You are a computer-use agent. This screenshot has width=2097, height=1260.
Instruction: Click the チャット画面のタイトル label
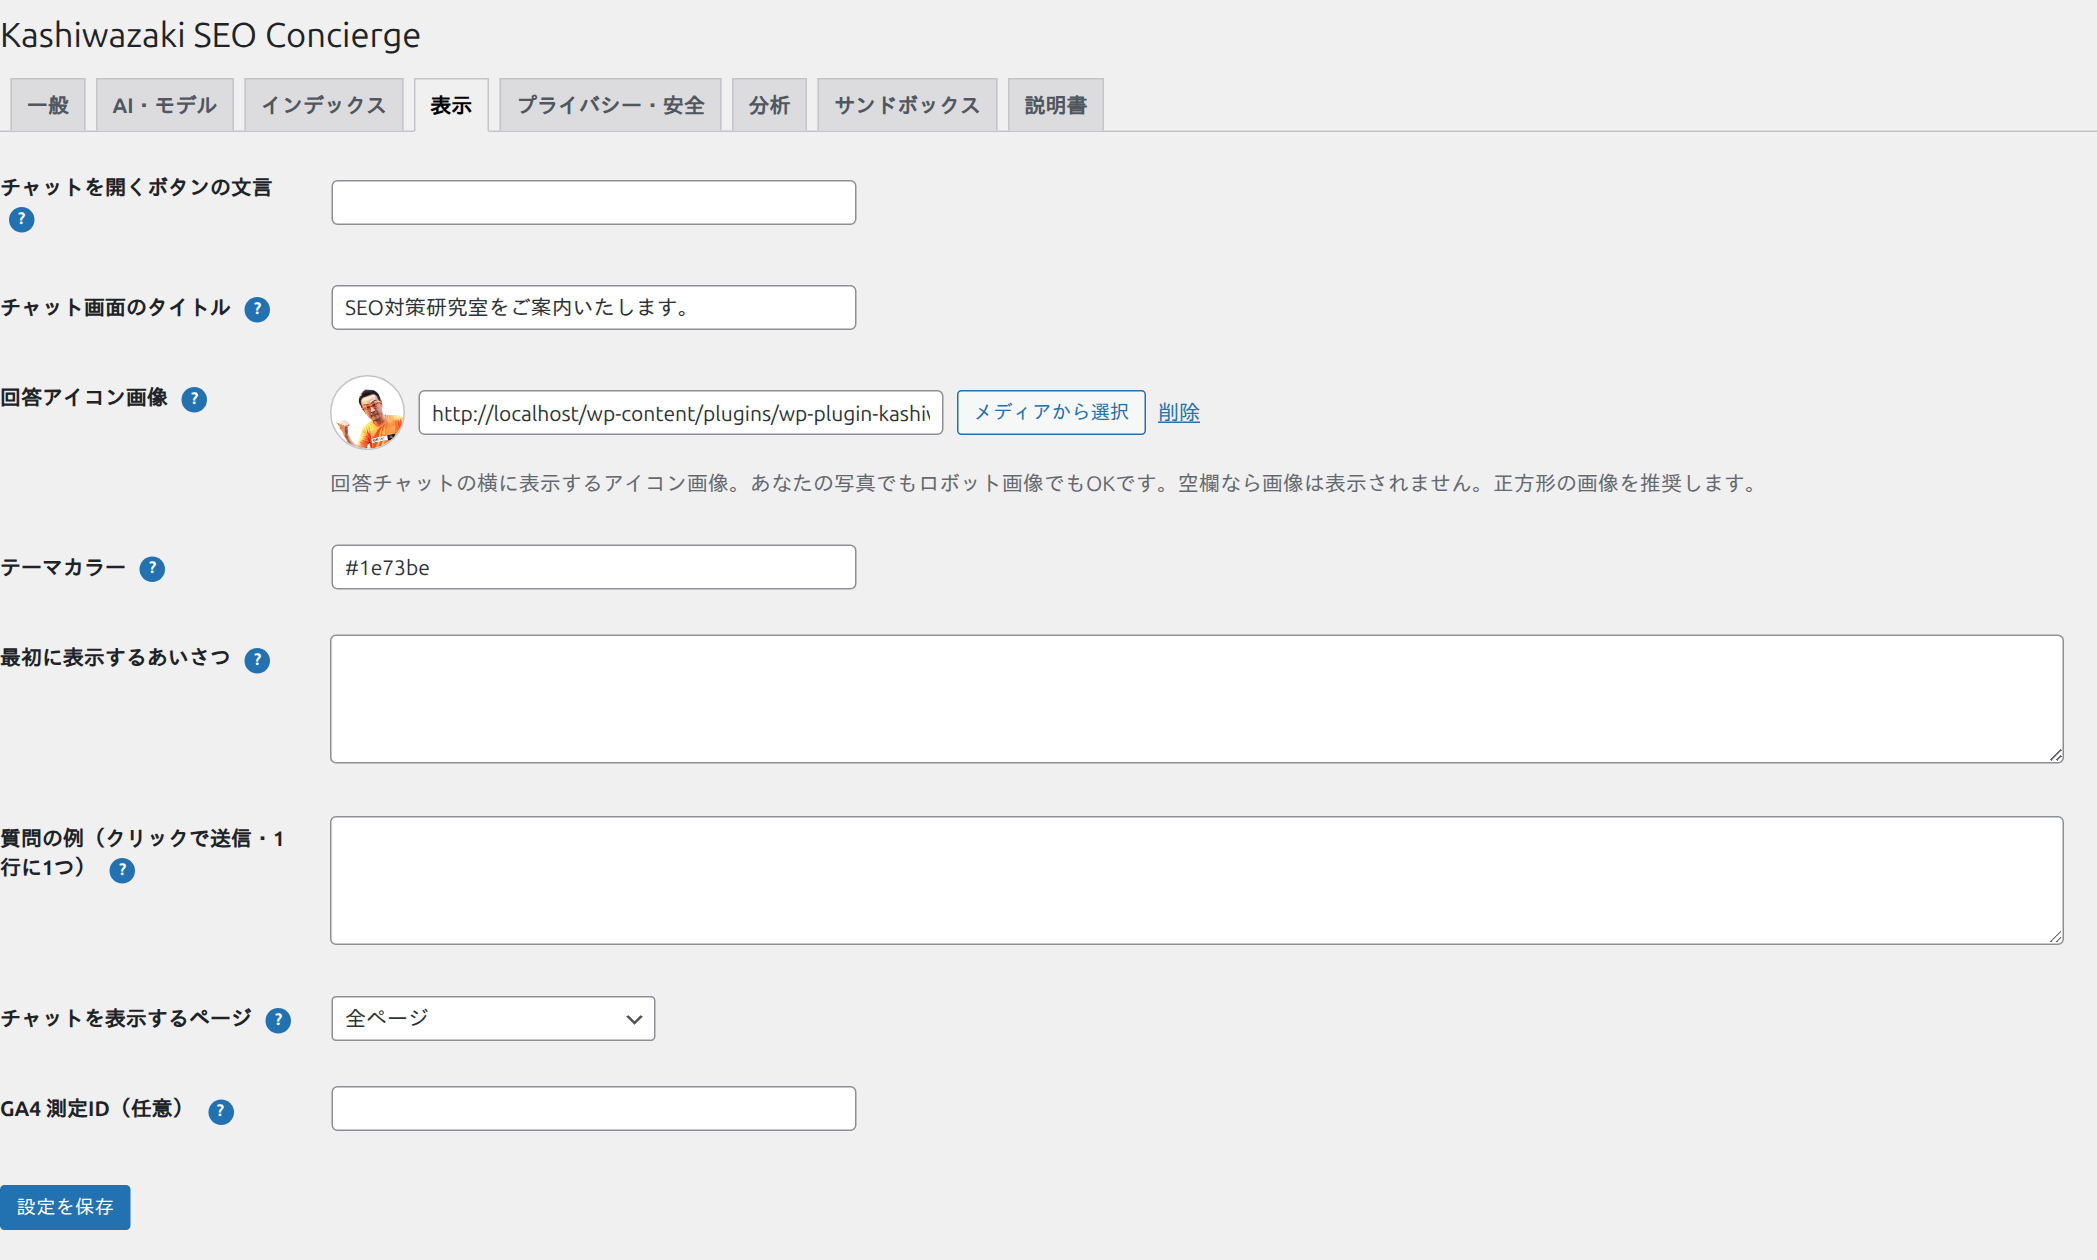(x=116, y=307)
